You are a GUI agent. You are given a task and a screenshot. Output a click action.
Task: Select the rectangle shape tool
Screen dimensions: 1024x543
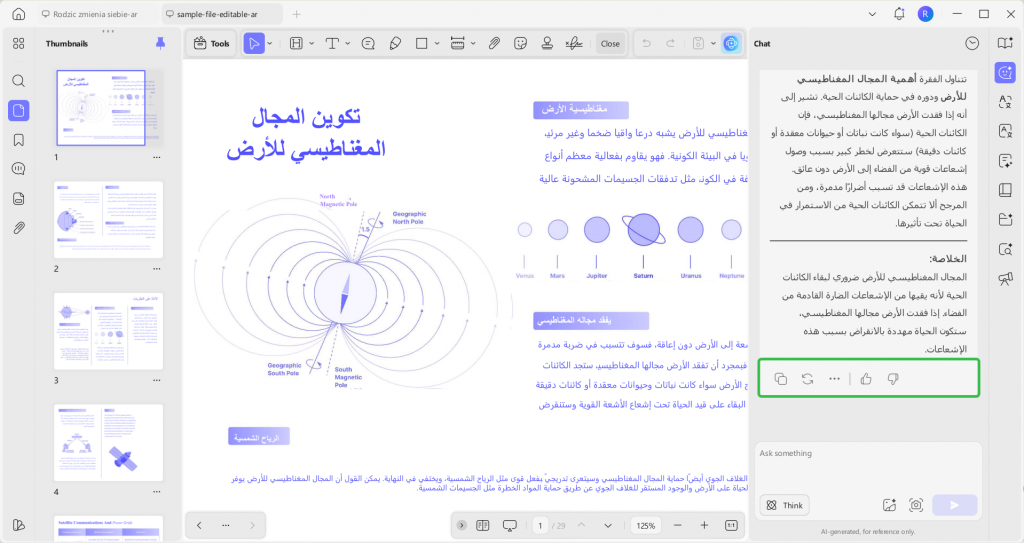(422, 44)
